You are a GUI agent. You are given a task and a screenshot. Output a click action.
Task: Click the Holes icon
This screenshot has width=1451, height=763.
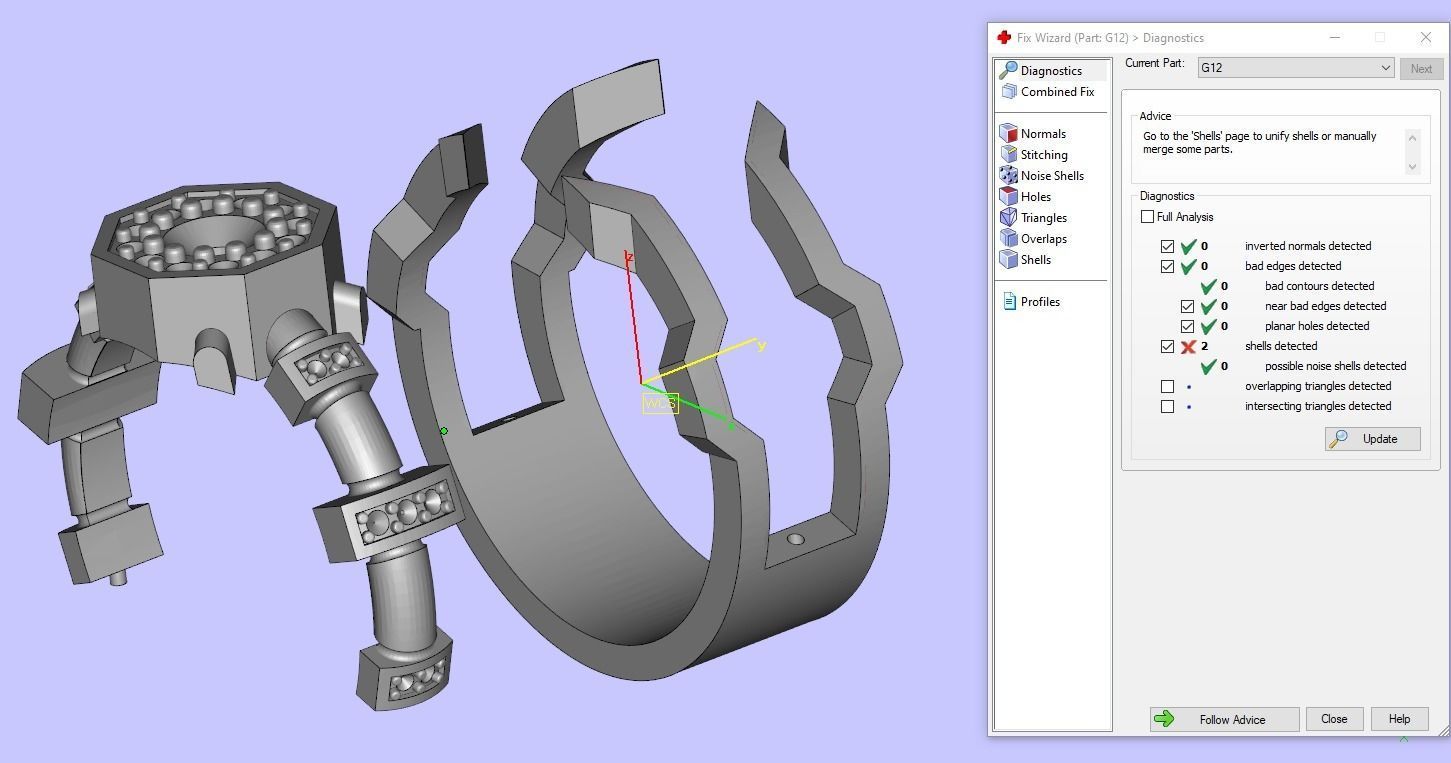point(1008,196)
